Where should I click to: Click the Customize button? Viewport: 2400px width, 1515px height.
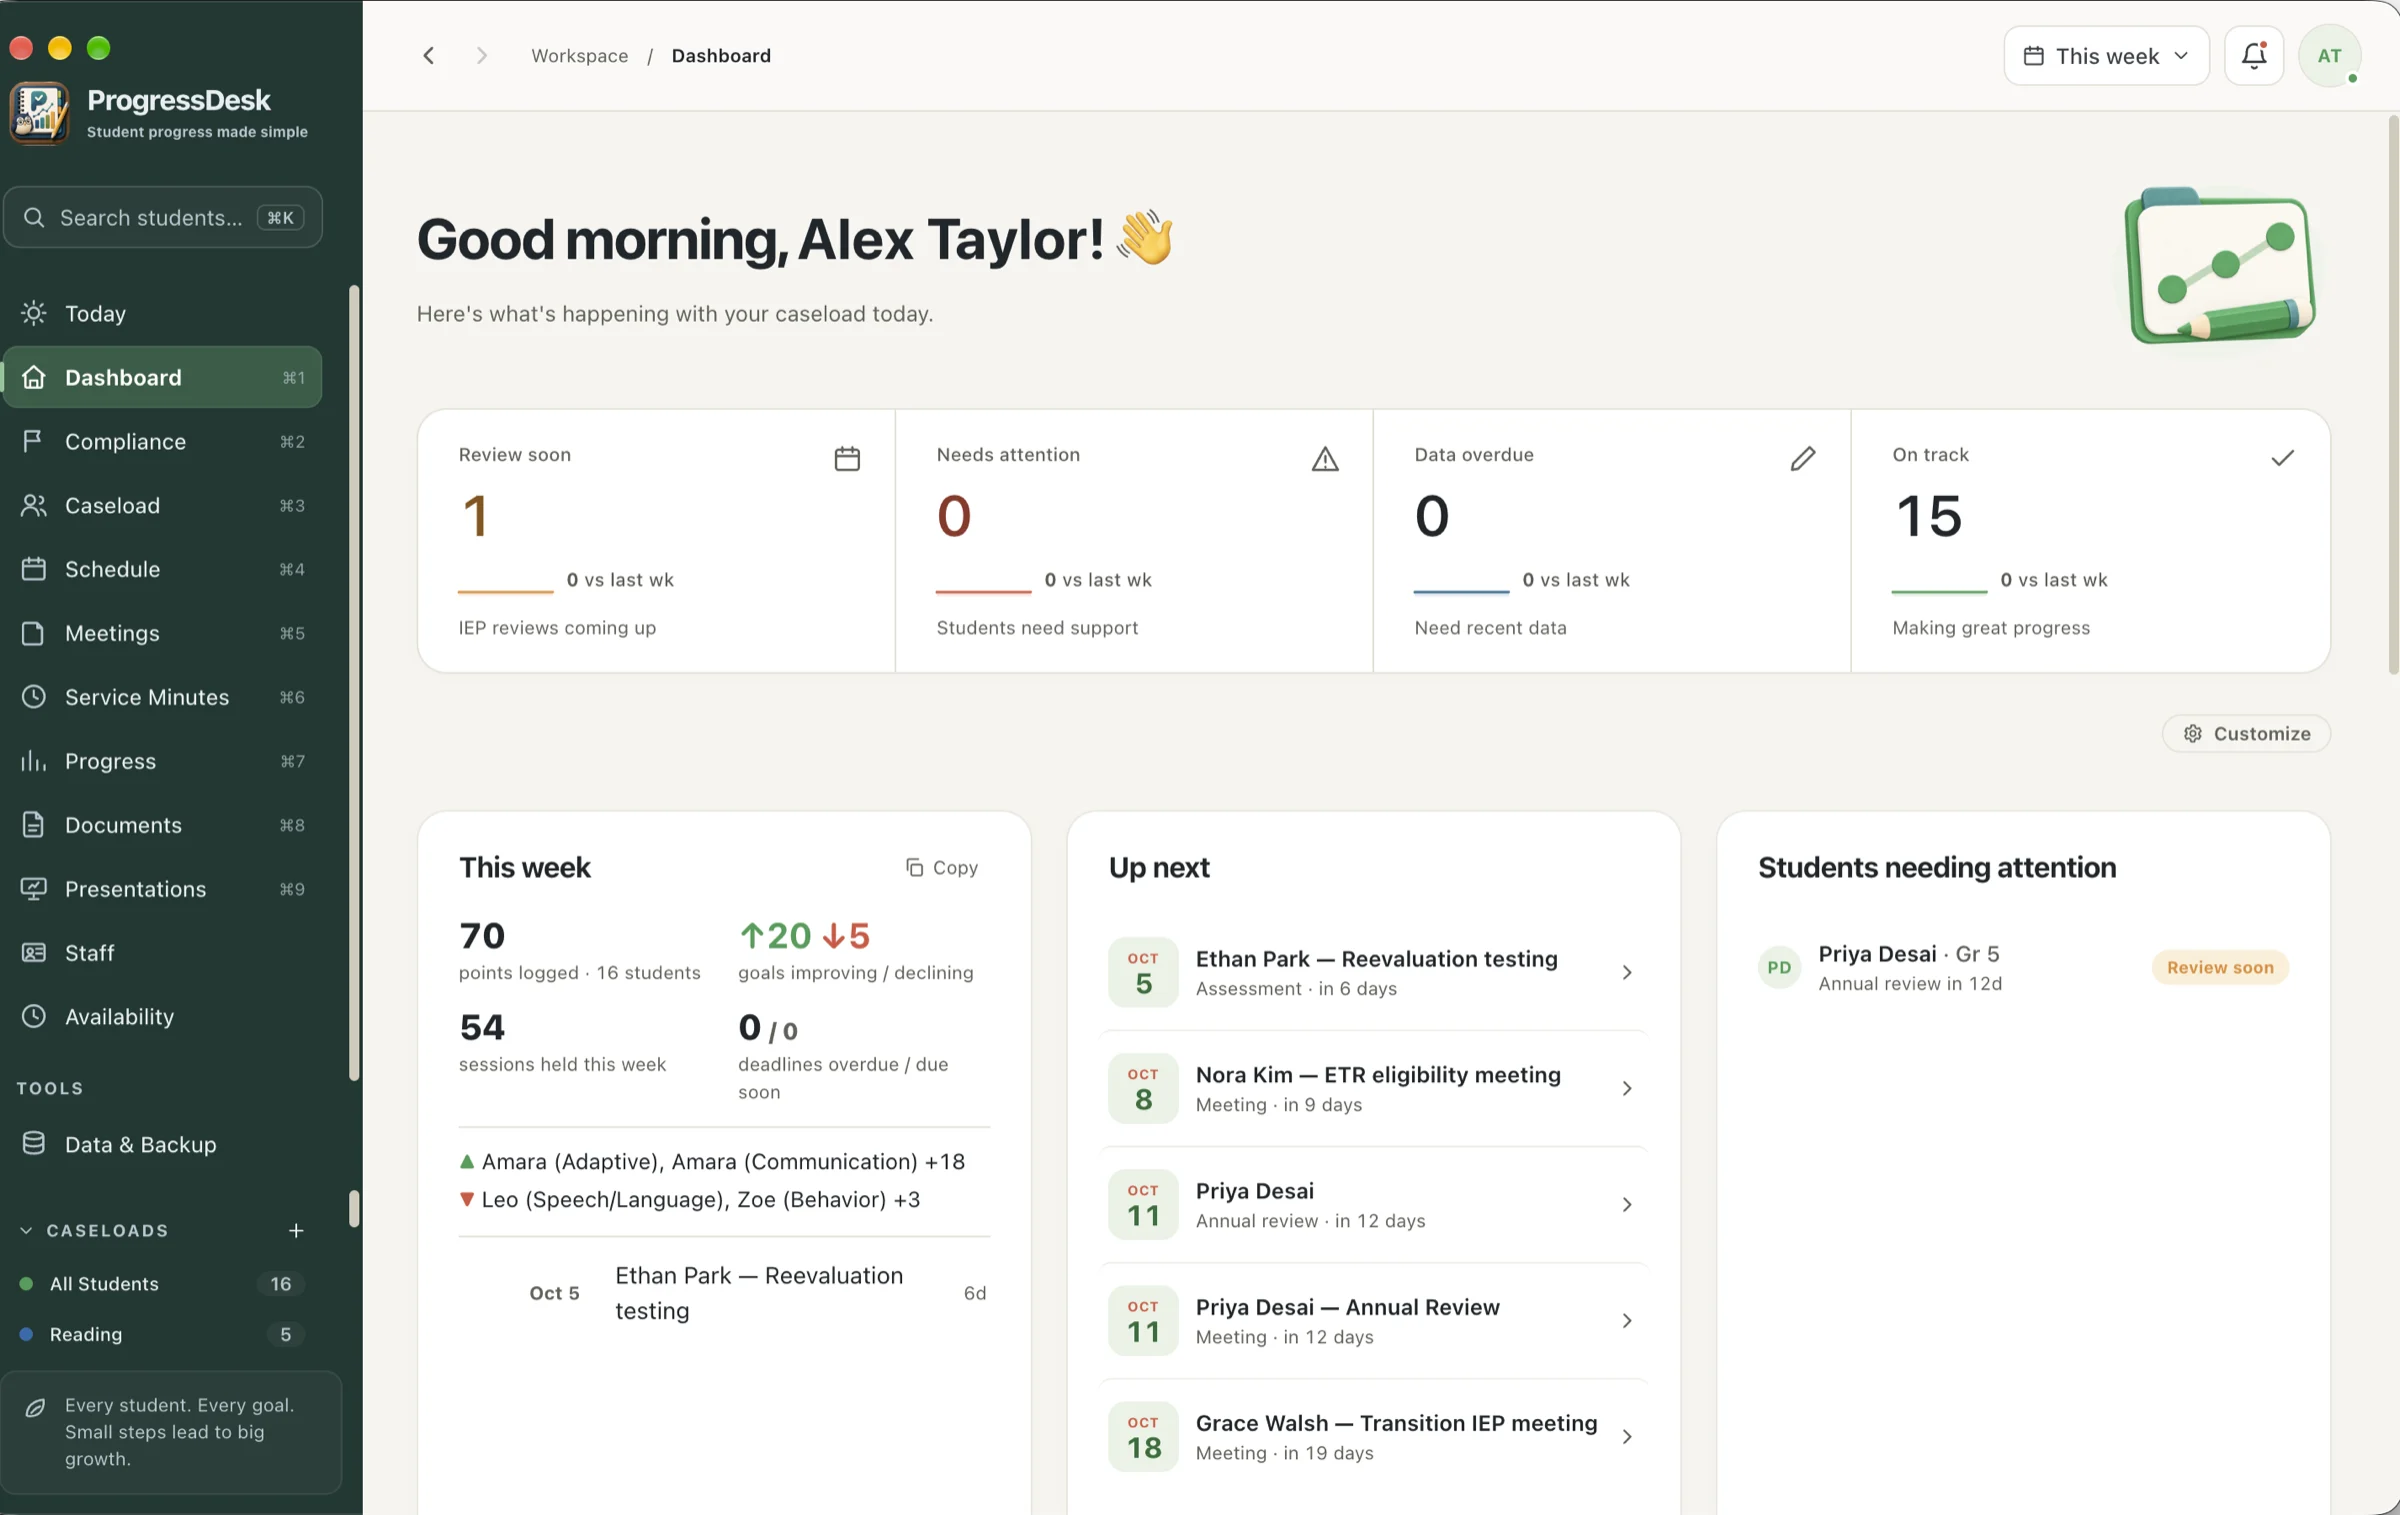[2246, 733]
